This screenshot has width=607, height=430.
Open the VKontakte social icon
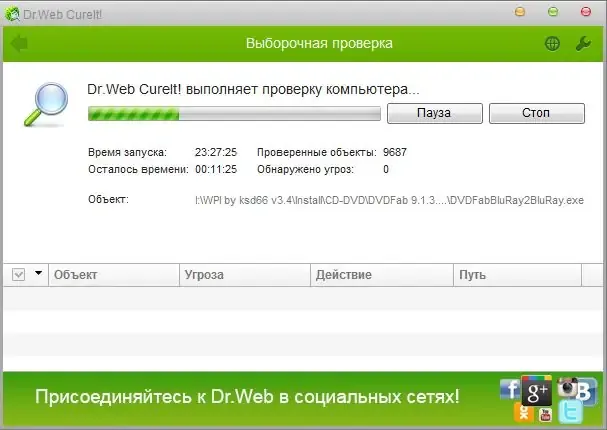(586, 392)
